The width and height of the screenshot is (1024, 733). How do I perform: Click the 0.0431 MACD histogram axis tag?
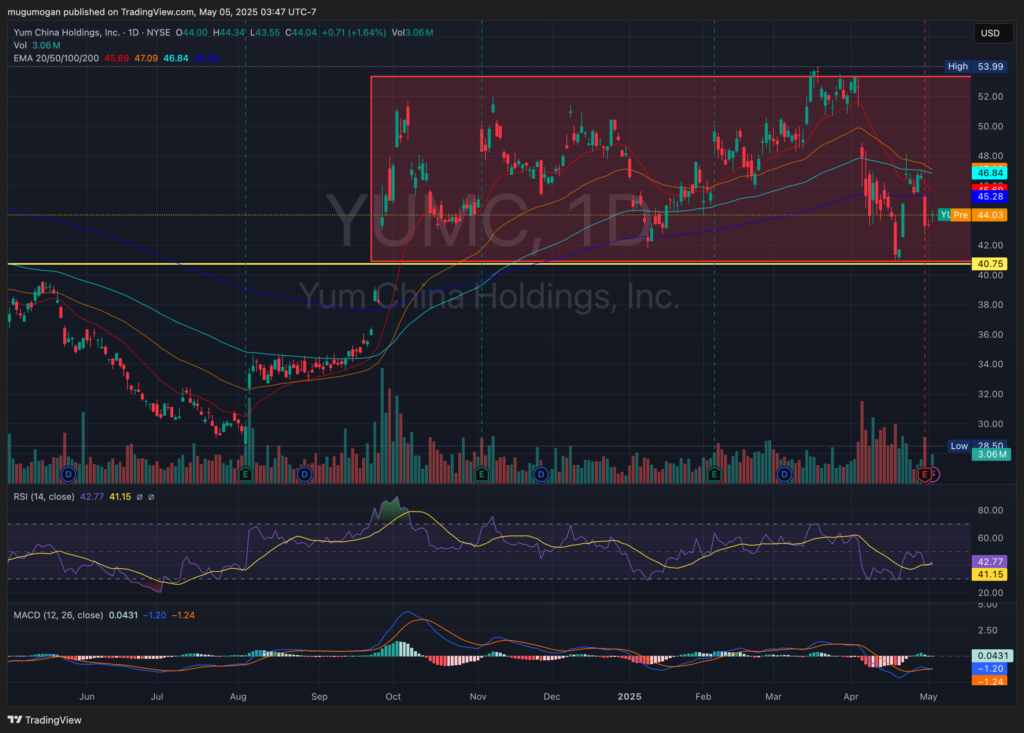tap(992, 655)
